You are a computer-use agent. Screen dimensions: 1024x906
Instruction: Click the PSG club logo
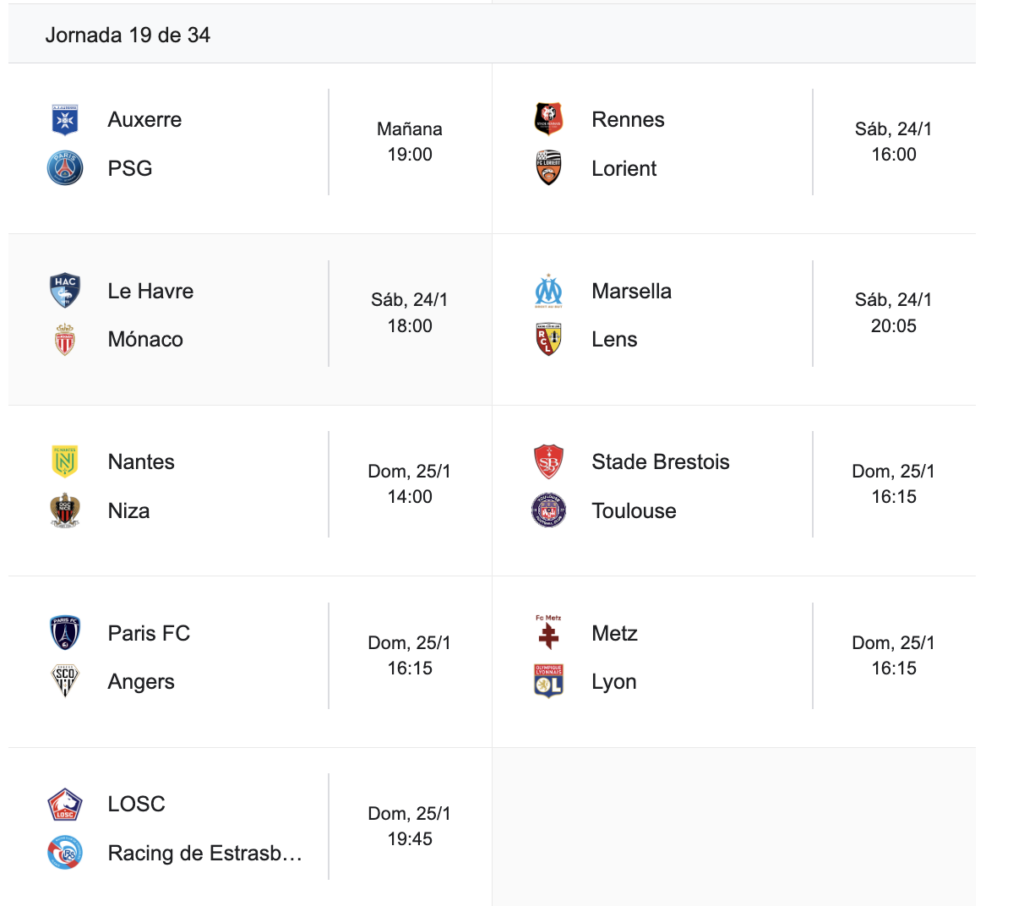tap(65, 168)
